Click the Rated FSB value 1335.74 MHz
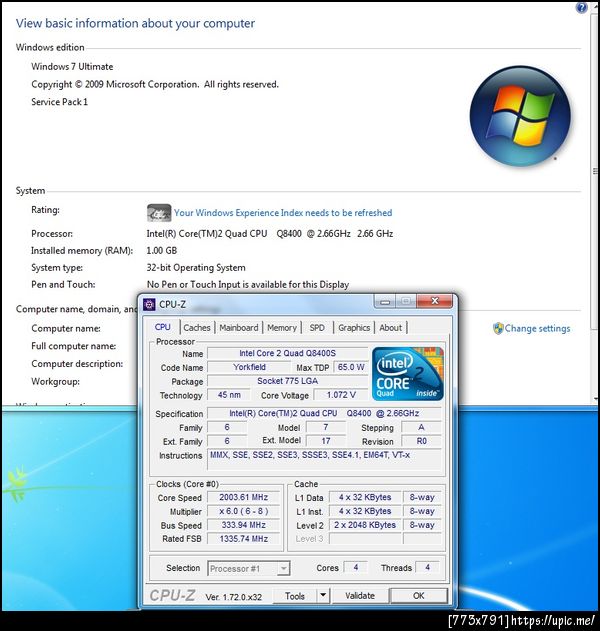 243,539
